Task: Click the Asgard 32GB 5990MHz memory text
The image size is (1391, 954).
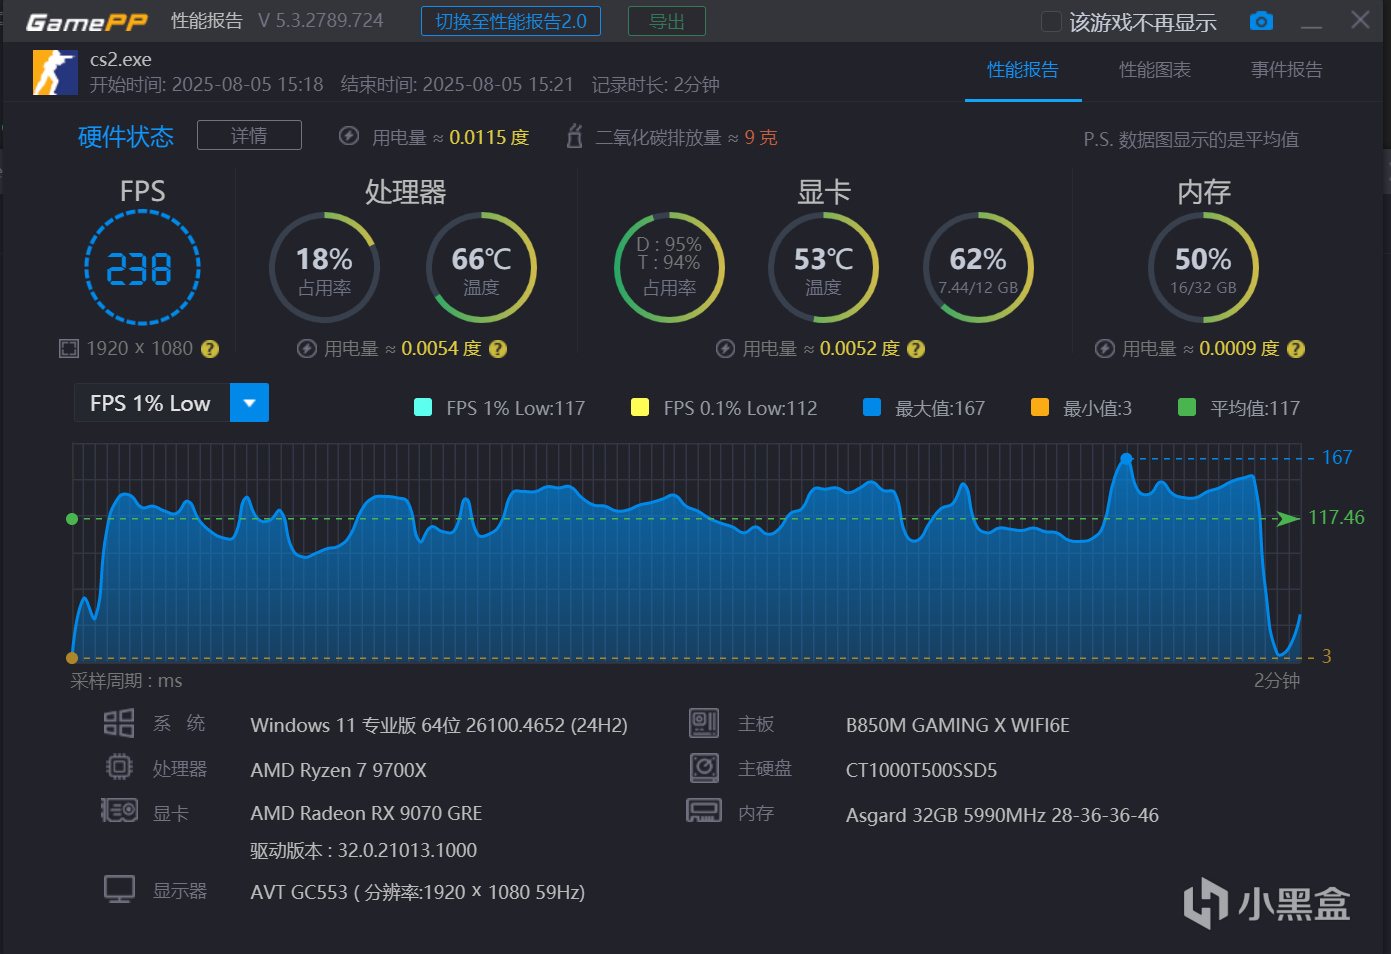Action: (1002, 815)
